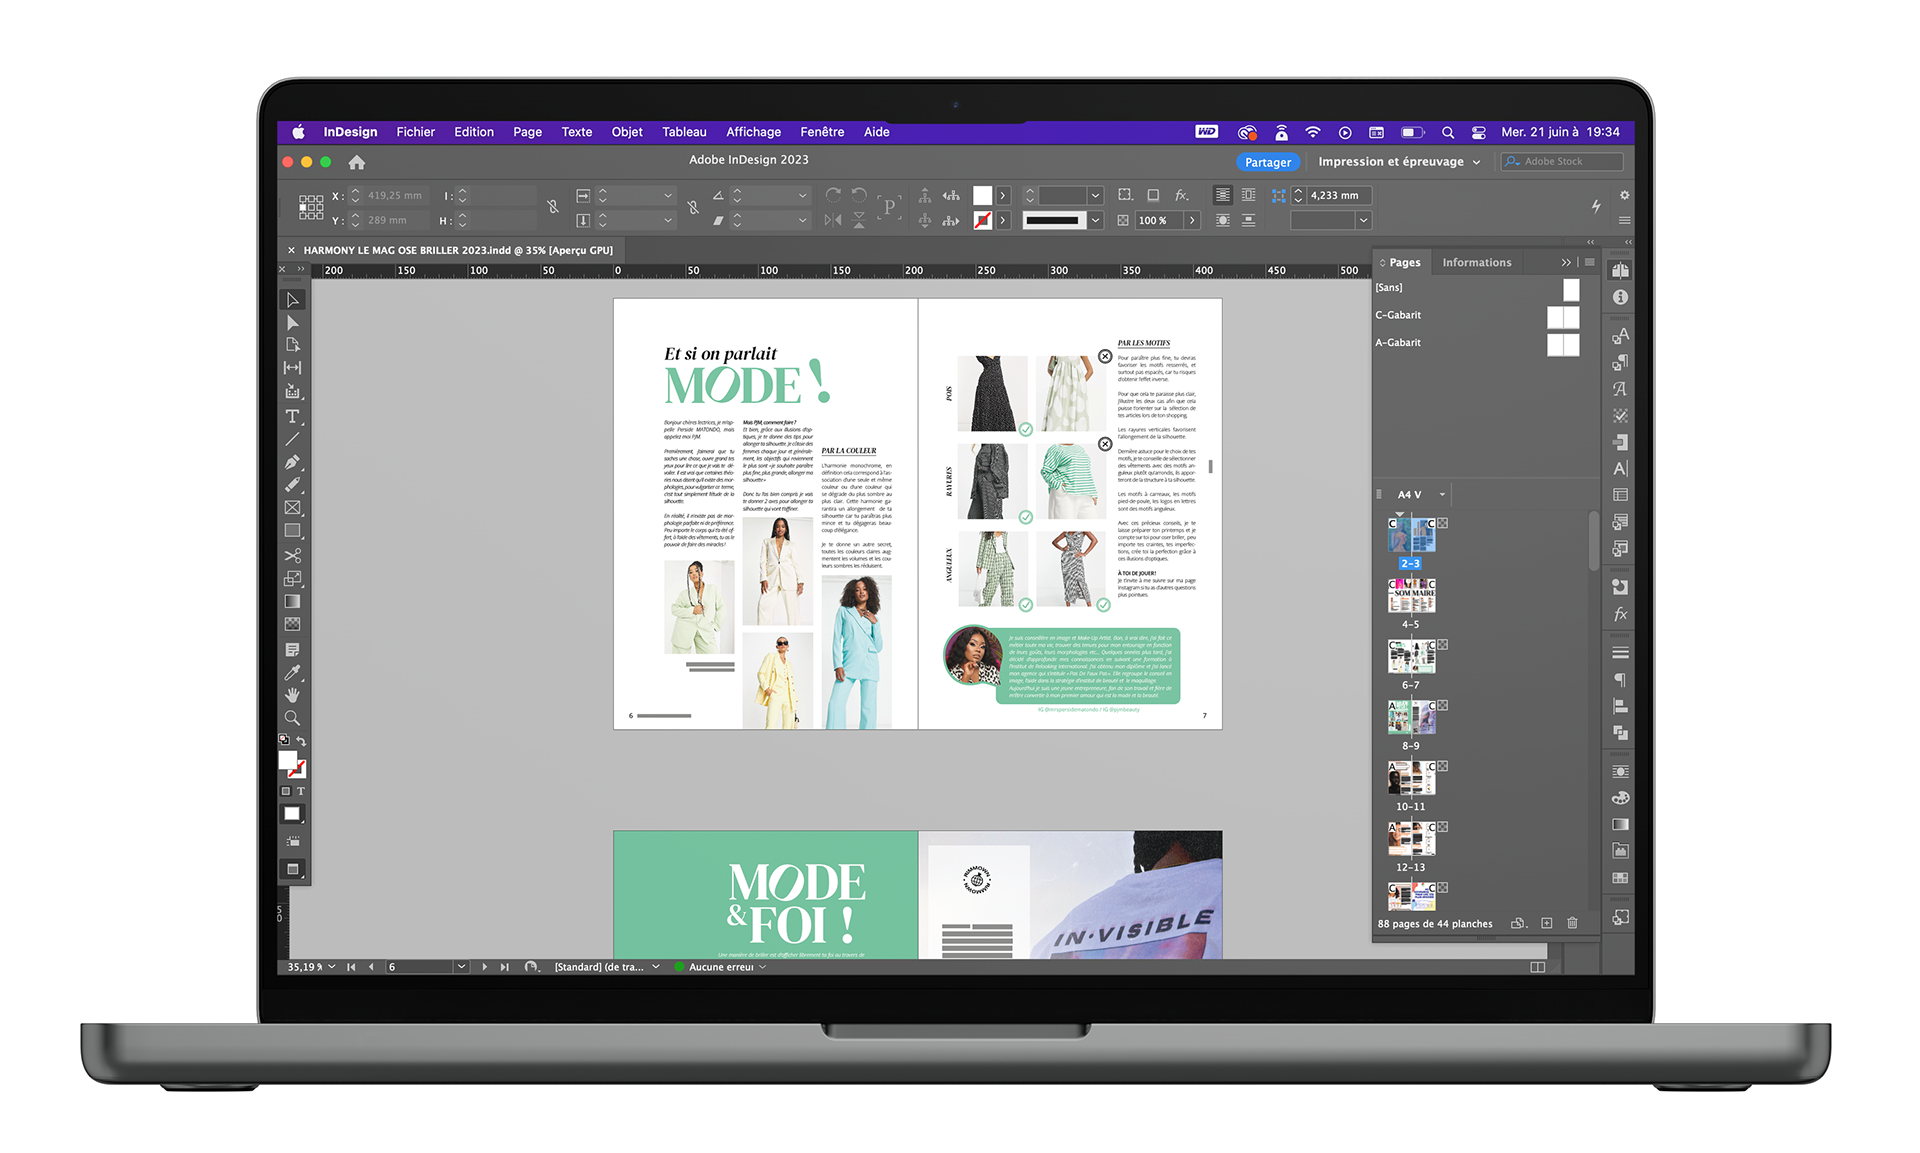Expand the zoom percentage 35,19 dropdown
1920x1153 pixels.
[x=332, y=967]
